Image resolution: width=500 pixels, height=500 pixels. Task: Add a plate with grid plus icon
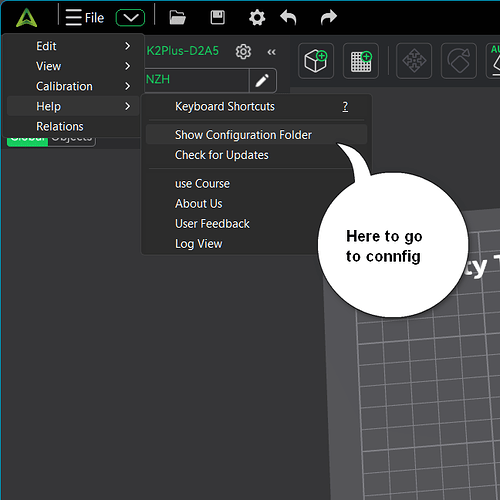361,61
